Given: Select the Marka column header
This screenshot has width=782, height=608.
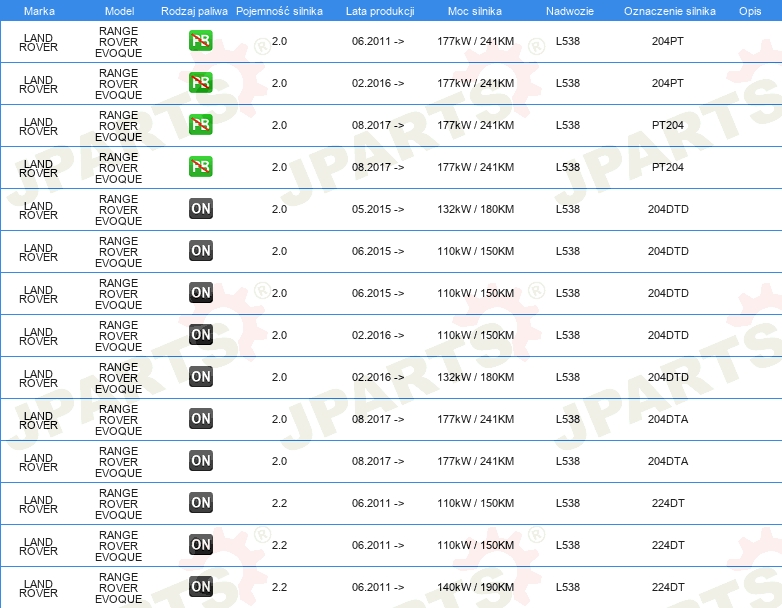Looking at the screenshot, I should pos(39,11).
